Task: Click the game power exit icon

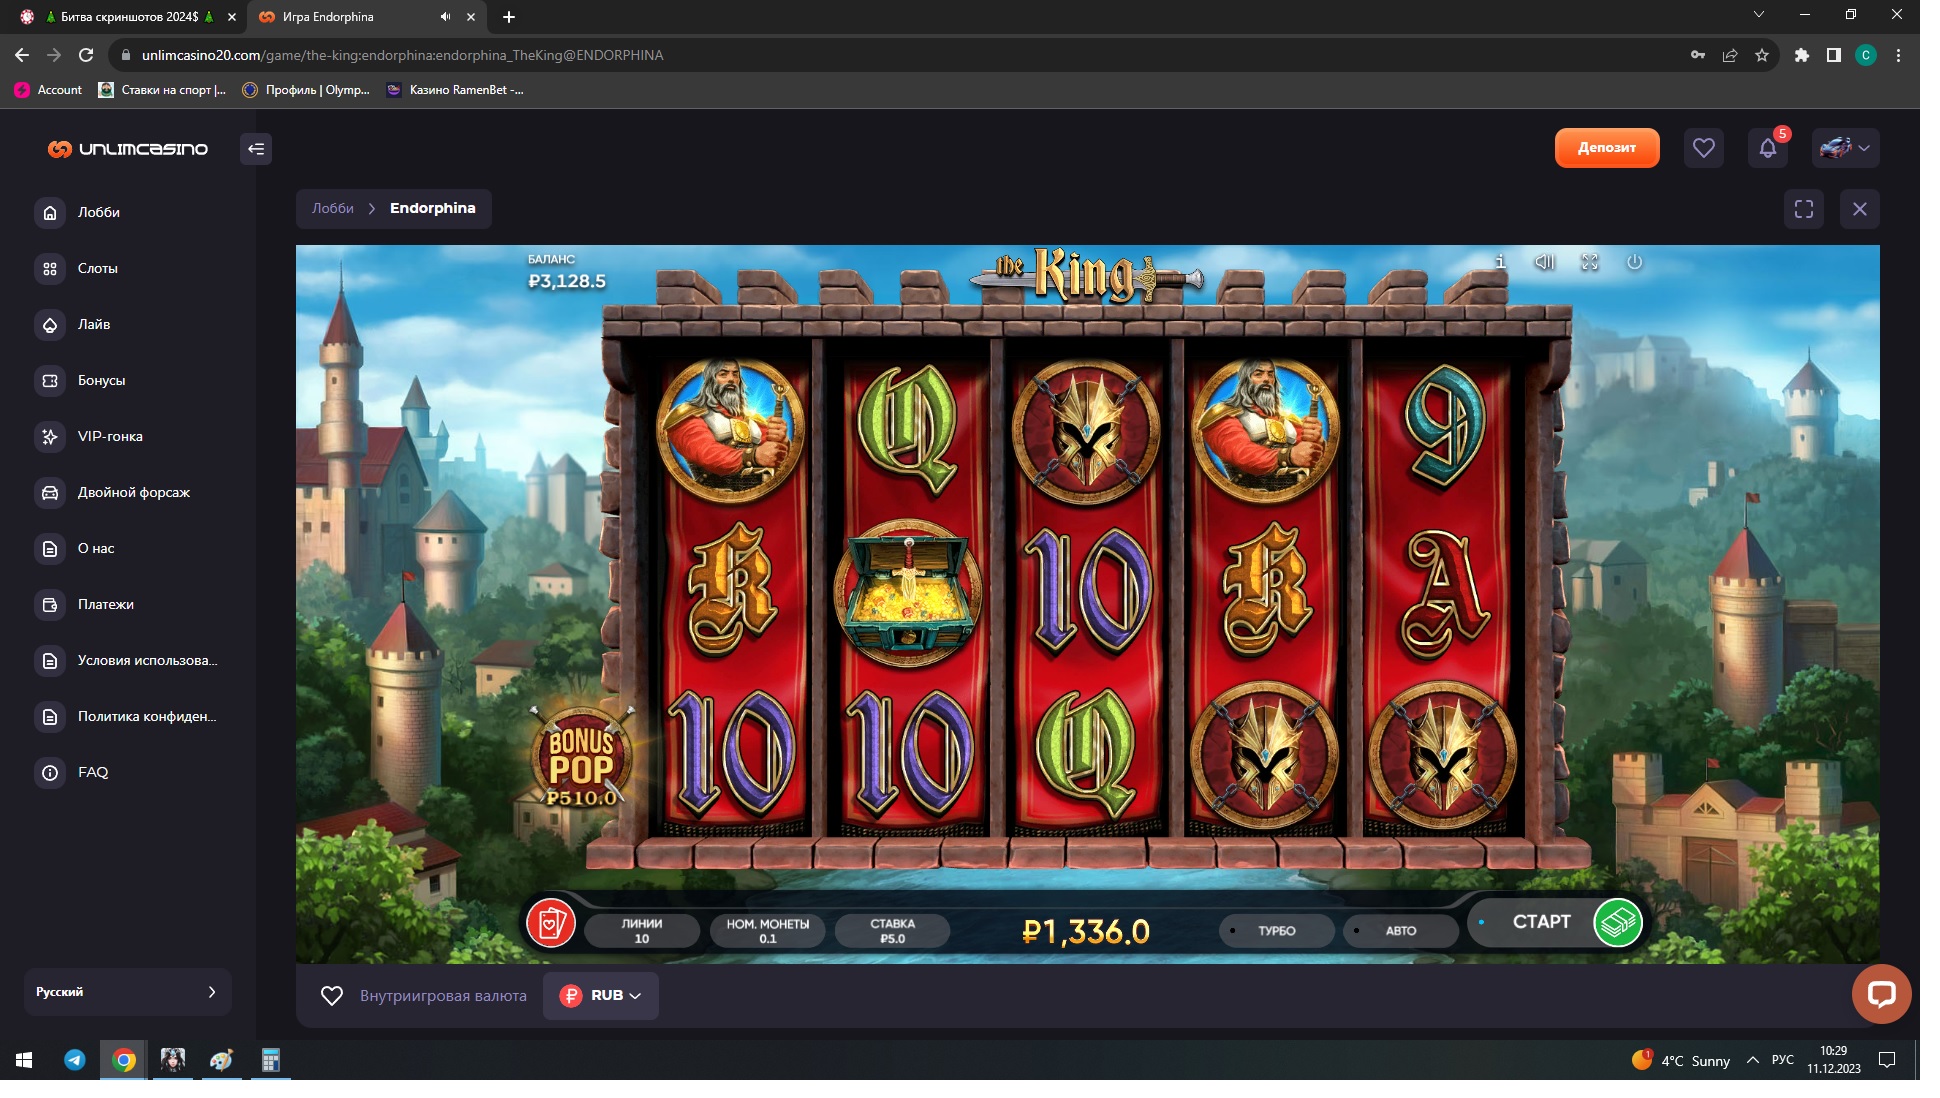Action: pyautogui.click(x=1634, y=262)
